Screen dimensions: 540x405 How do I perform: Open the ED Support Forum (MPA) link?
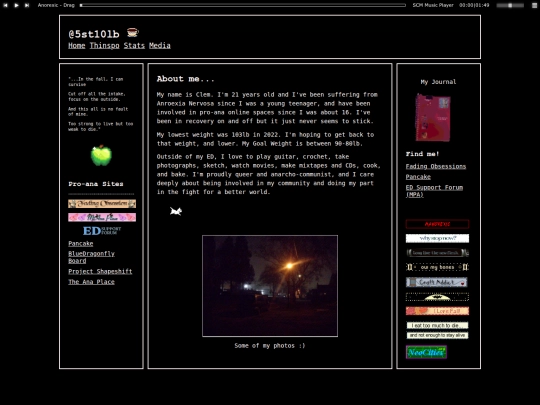(x=434, y=191)
